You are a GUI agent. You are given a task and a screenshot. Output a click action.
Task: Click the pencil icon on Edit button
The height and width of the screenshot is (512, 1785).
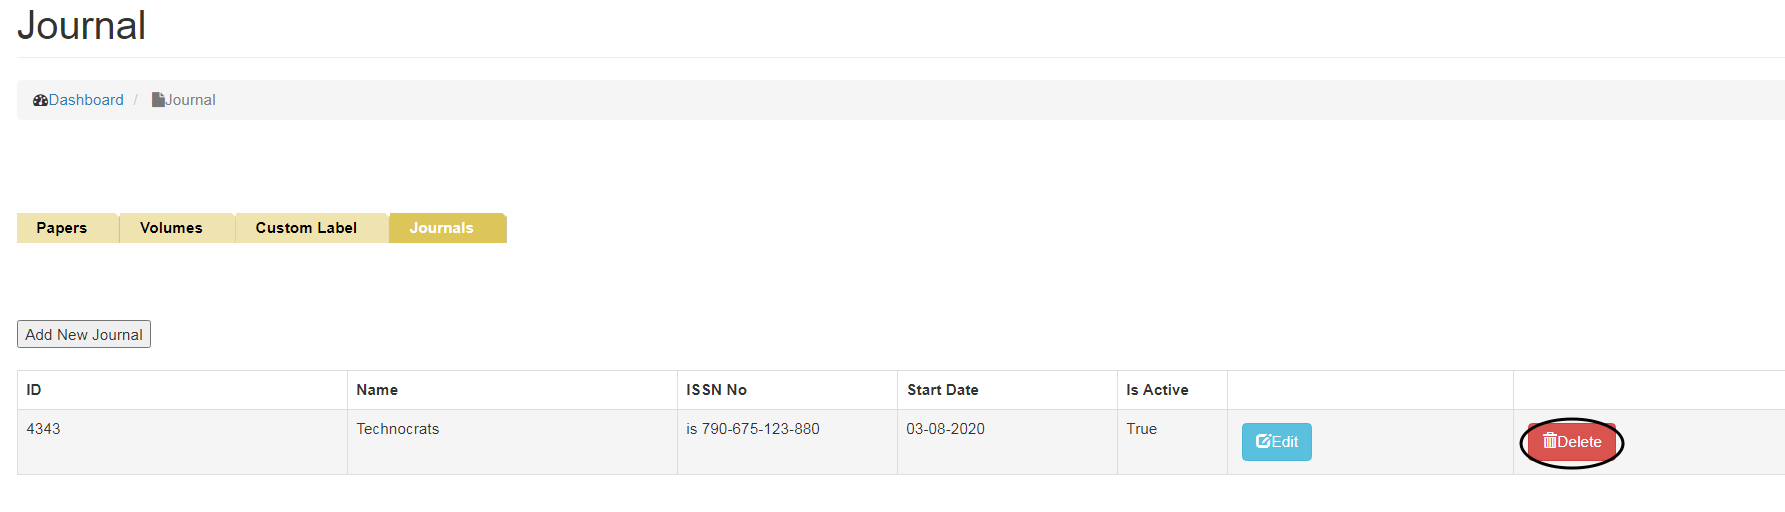(x=1263, y=441)
